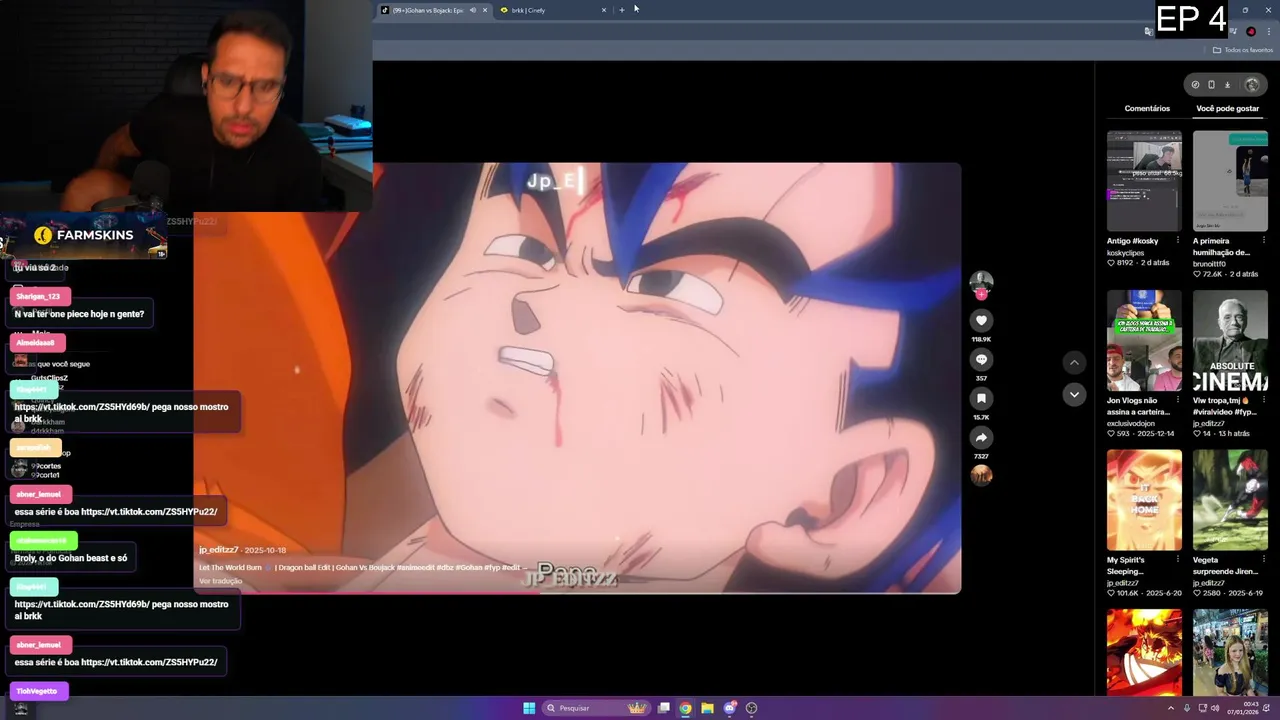Close the Gohan vs Bojack browser tab
Image resolution: width=1280 pixels, height=720 pixels.
pos(485,10)
